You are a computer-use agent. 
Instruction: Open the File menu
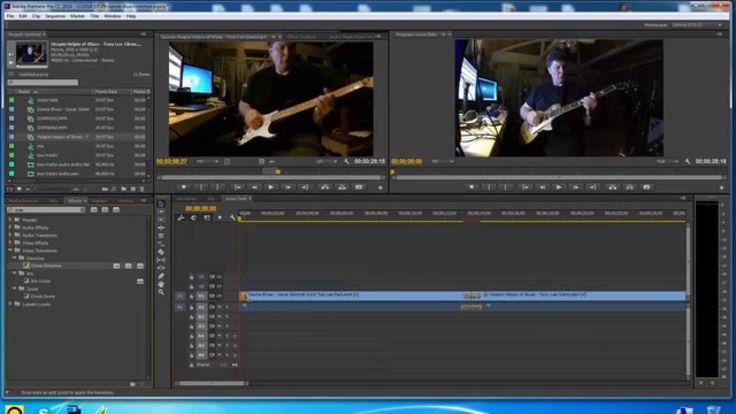[x=10, y=16]
